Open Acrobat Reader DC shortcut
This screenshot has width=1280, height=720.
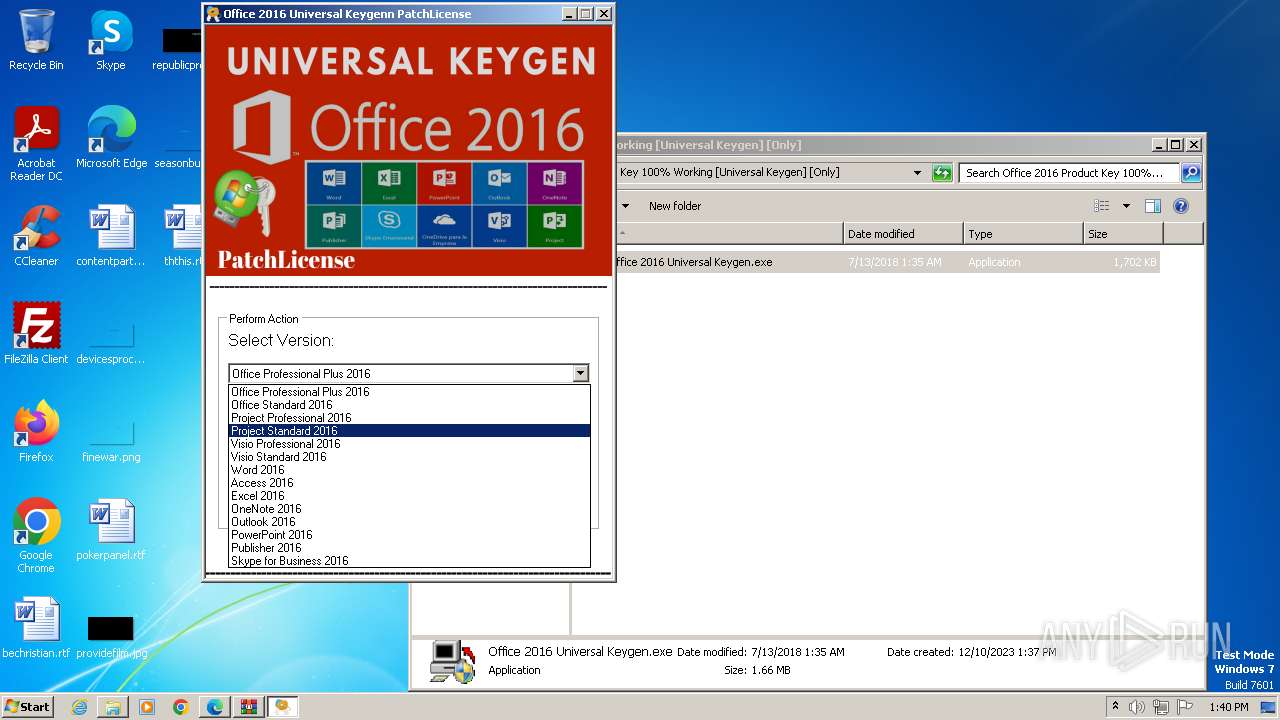[x=36, y=144]
